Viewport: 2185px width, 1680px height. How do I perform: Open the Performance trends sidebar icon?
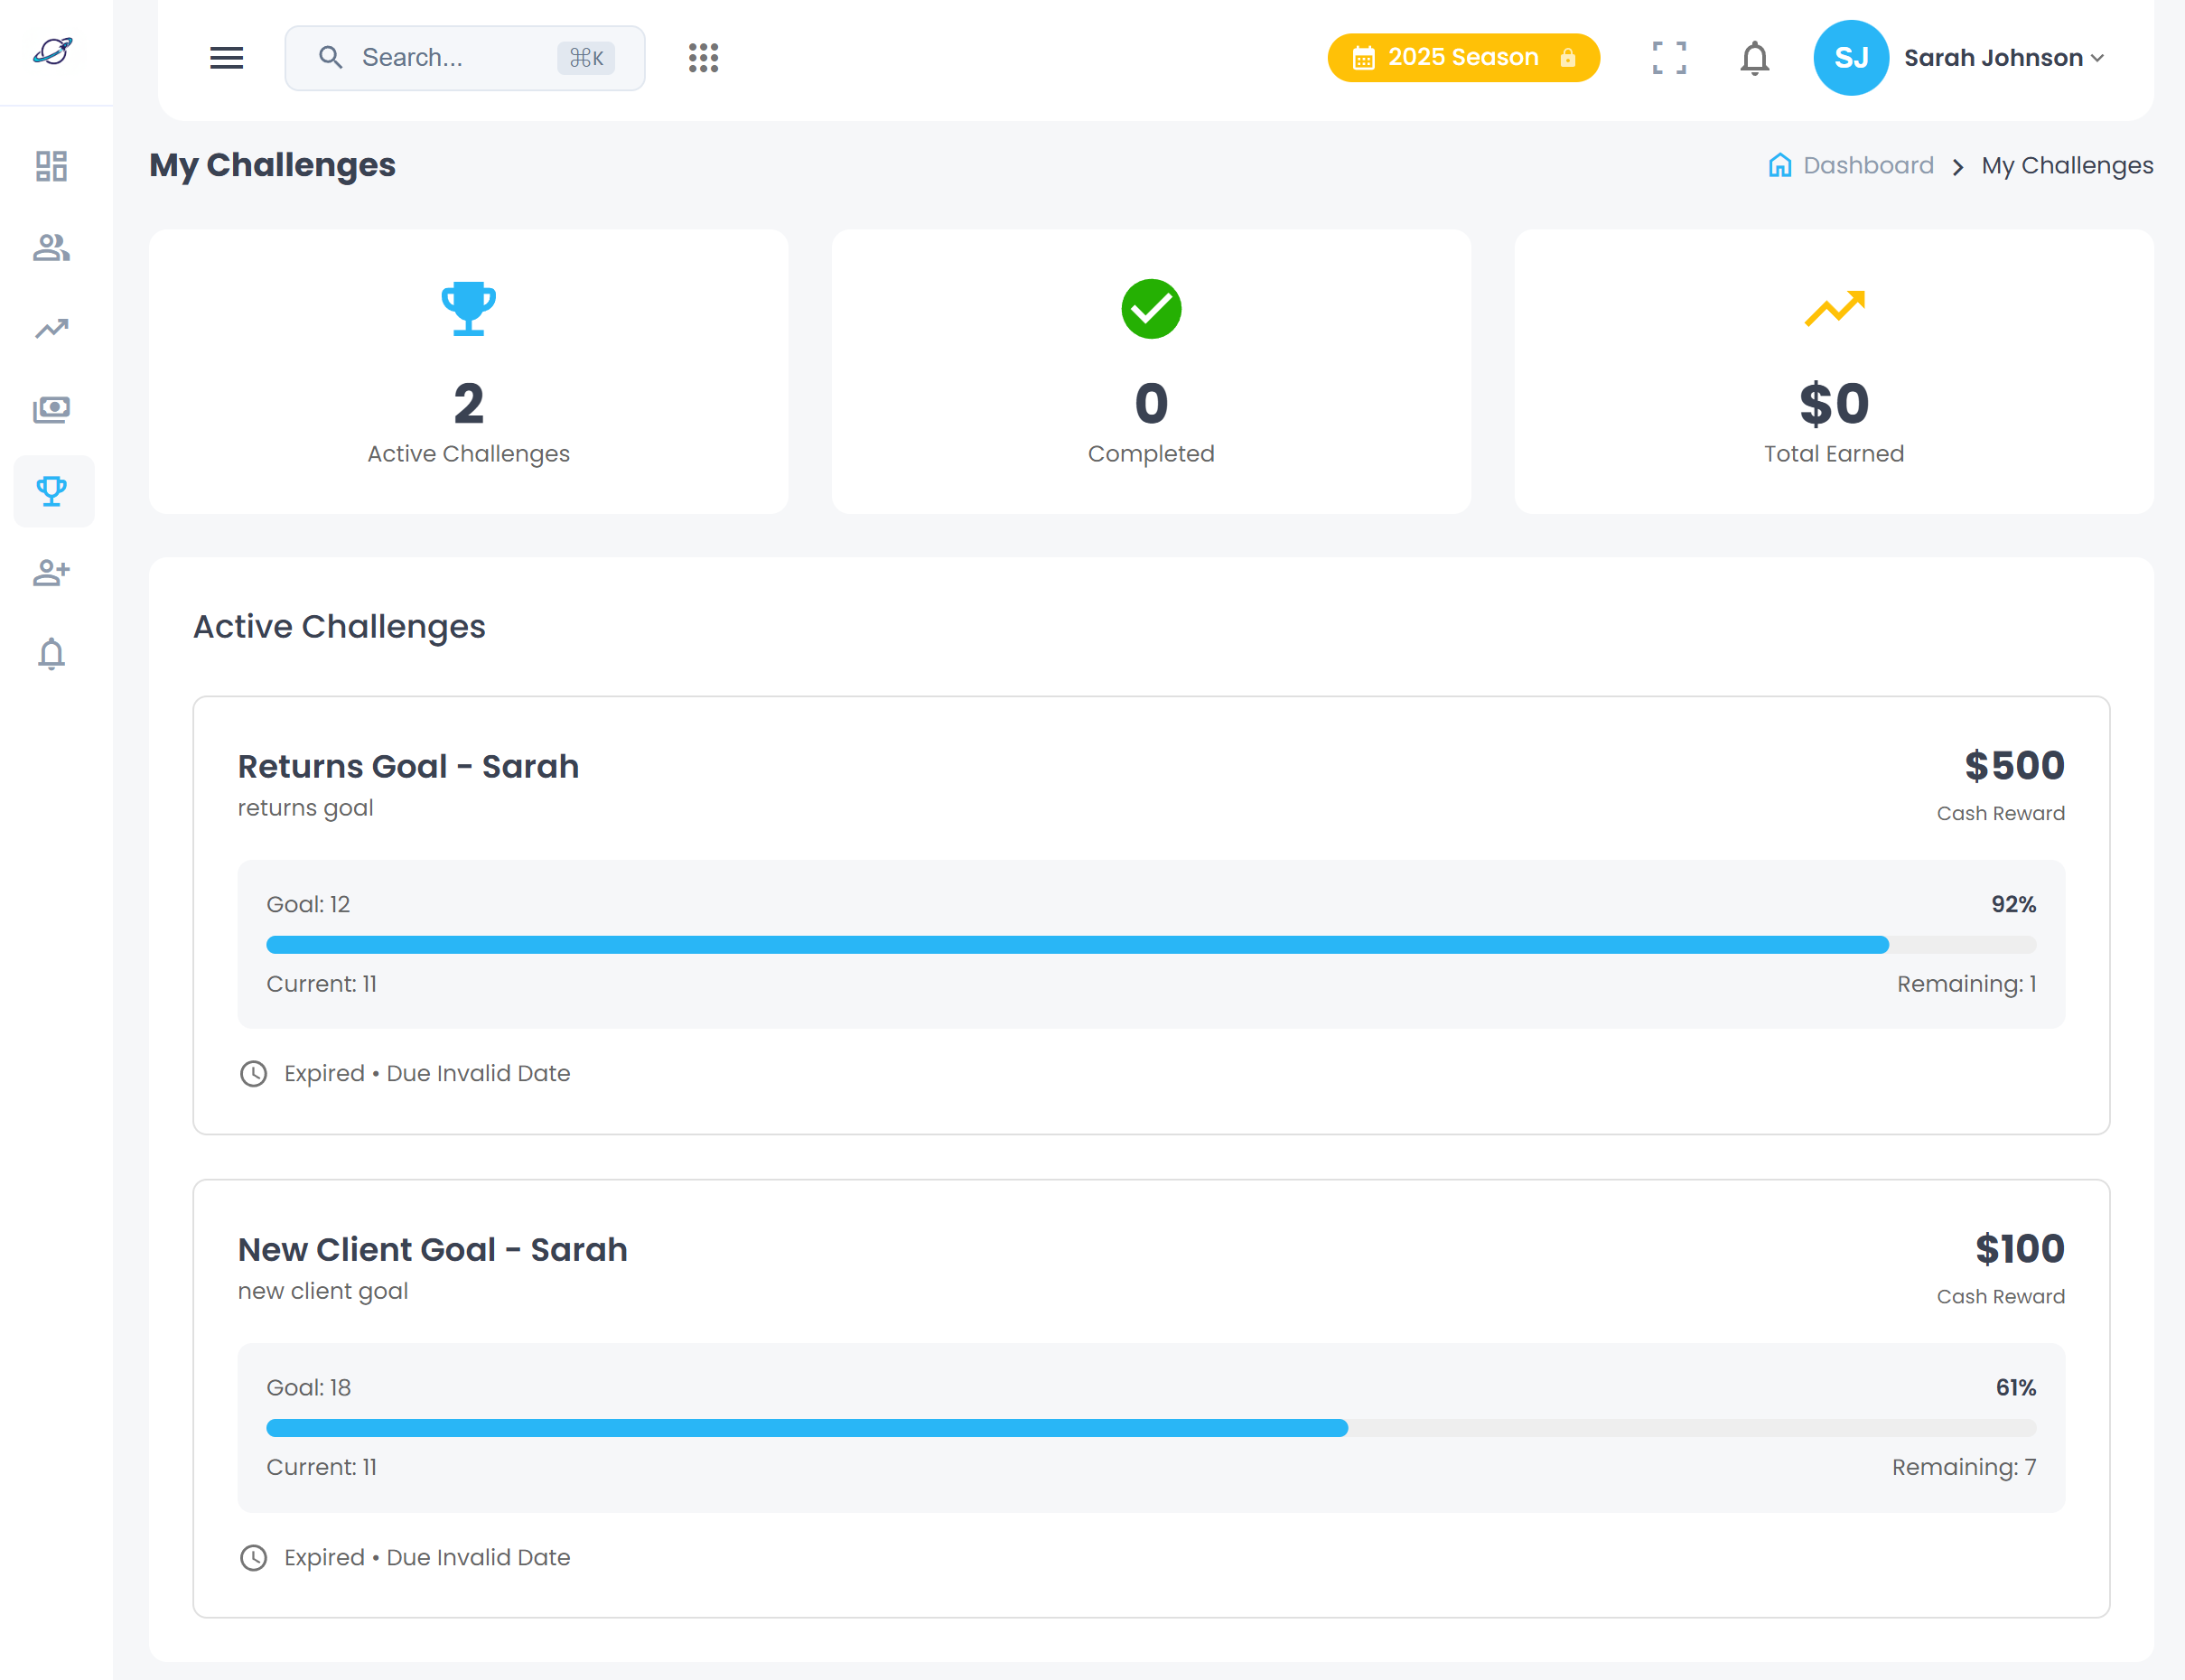52,328
